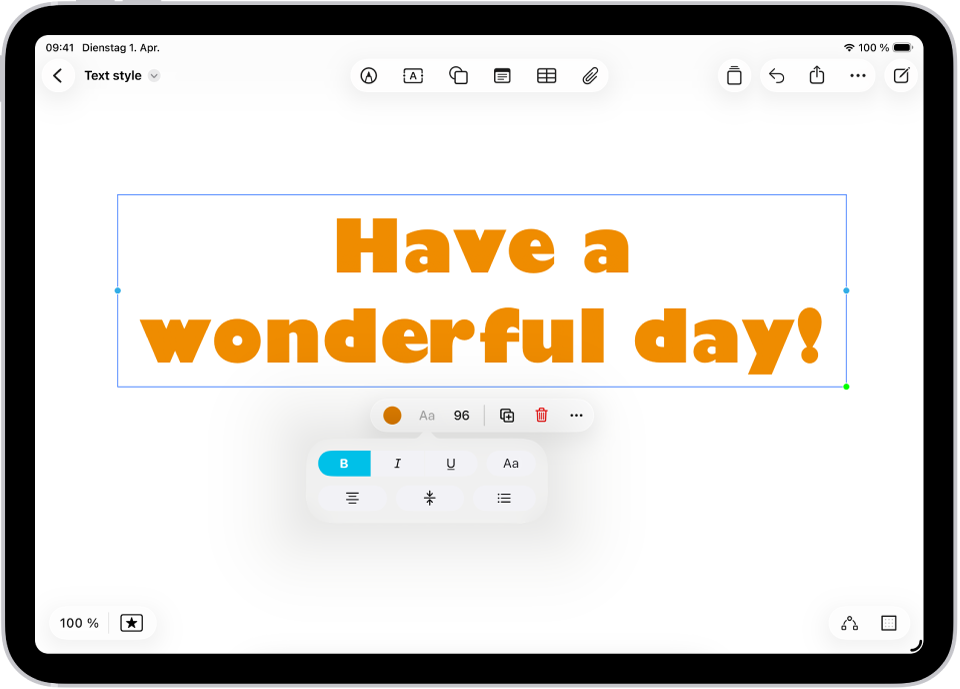Open bulleted list options
The width and height of the screenshot is (960, 689).
coord(504,499)
